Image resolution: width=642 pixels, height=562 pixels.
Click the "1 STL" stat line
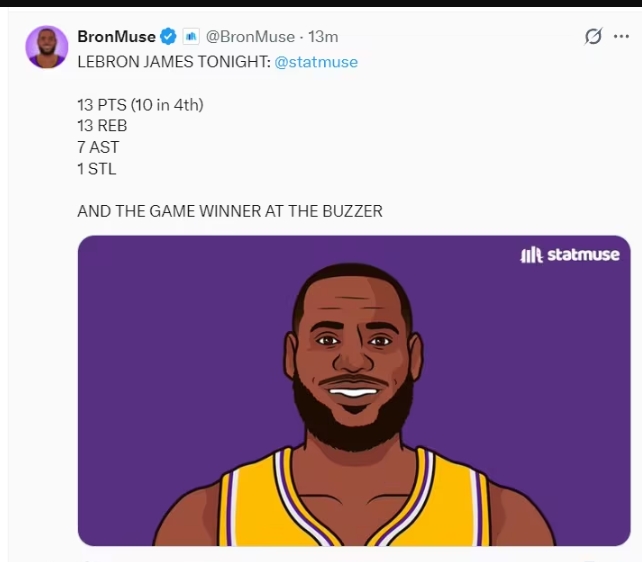click(97, 169)
